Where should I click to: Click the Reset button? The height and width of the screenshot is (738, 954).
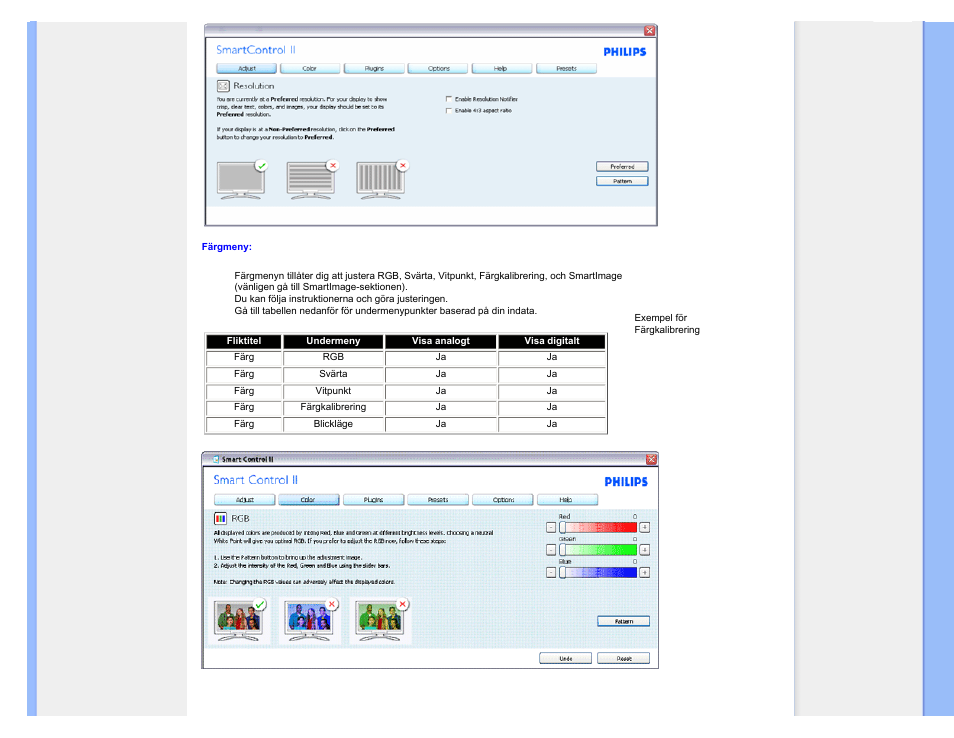(x=624, y=658)
